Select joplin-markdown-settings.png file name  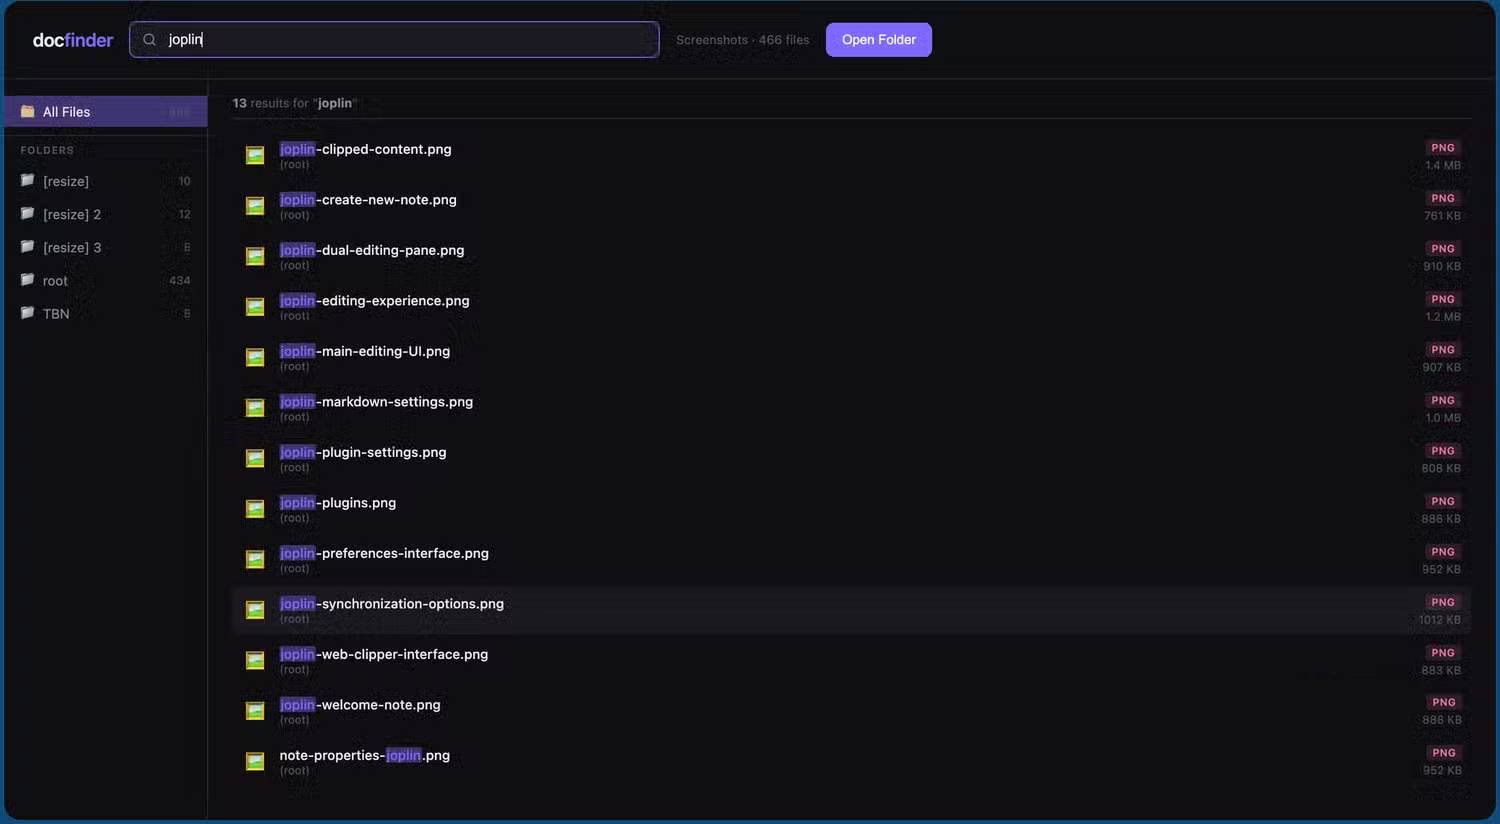click(x=376, y=402)
